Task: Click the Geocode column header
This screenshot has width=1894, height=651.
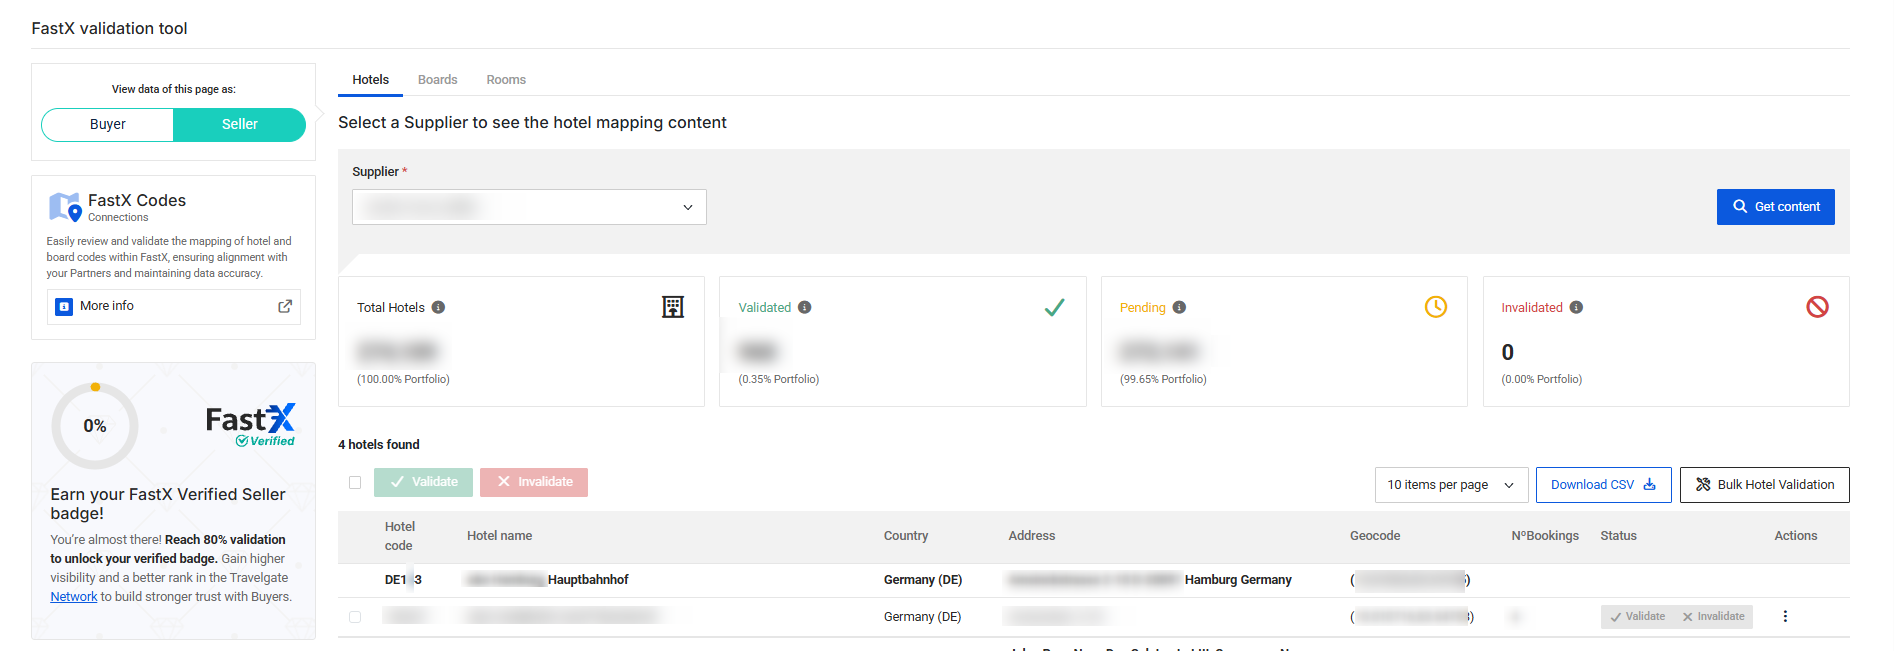Action: point(1375,536)
